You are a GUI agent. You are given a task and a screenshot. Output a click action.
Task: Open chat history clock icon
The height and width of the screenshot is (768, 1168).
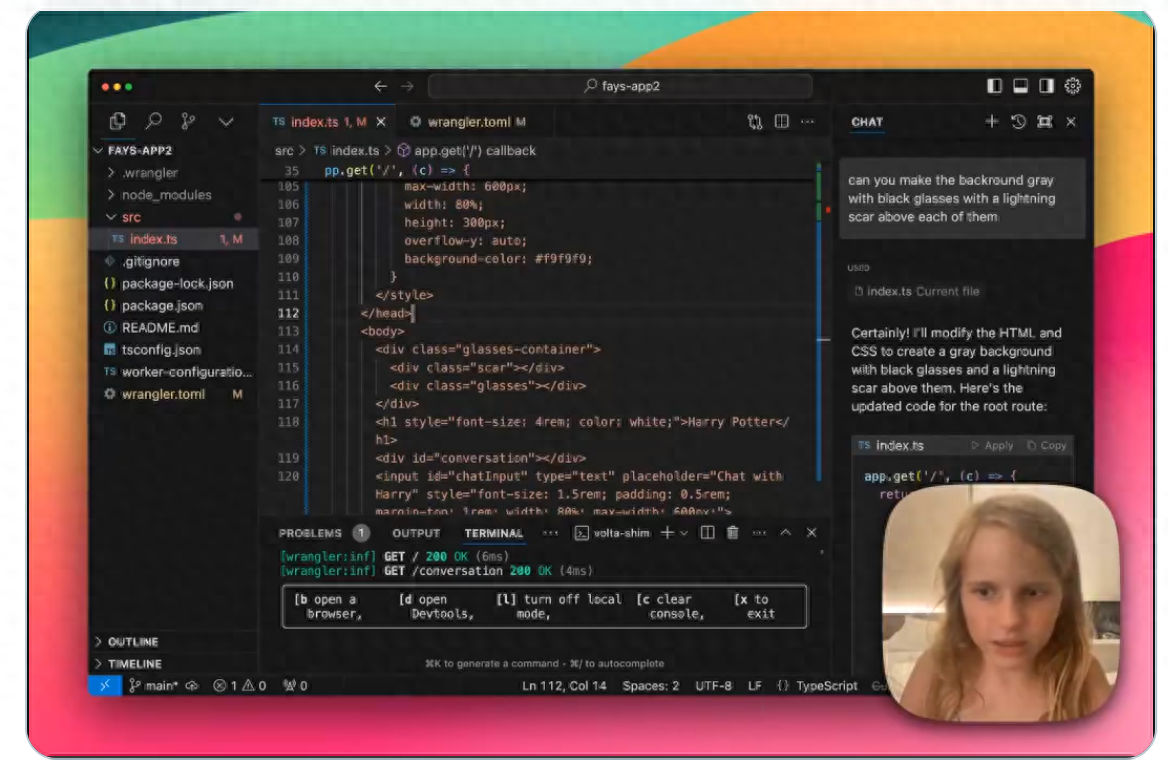(x=1018, y=122)
